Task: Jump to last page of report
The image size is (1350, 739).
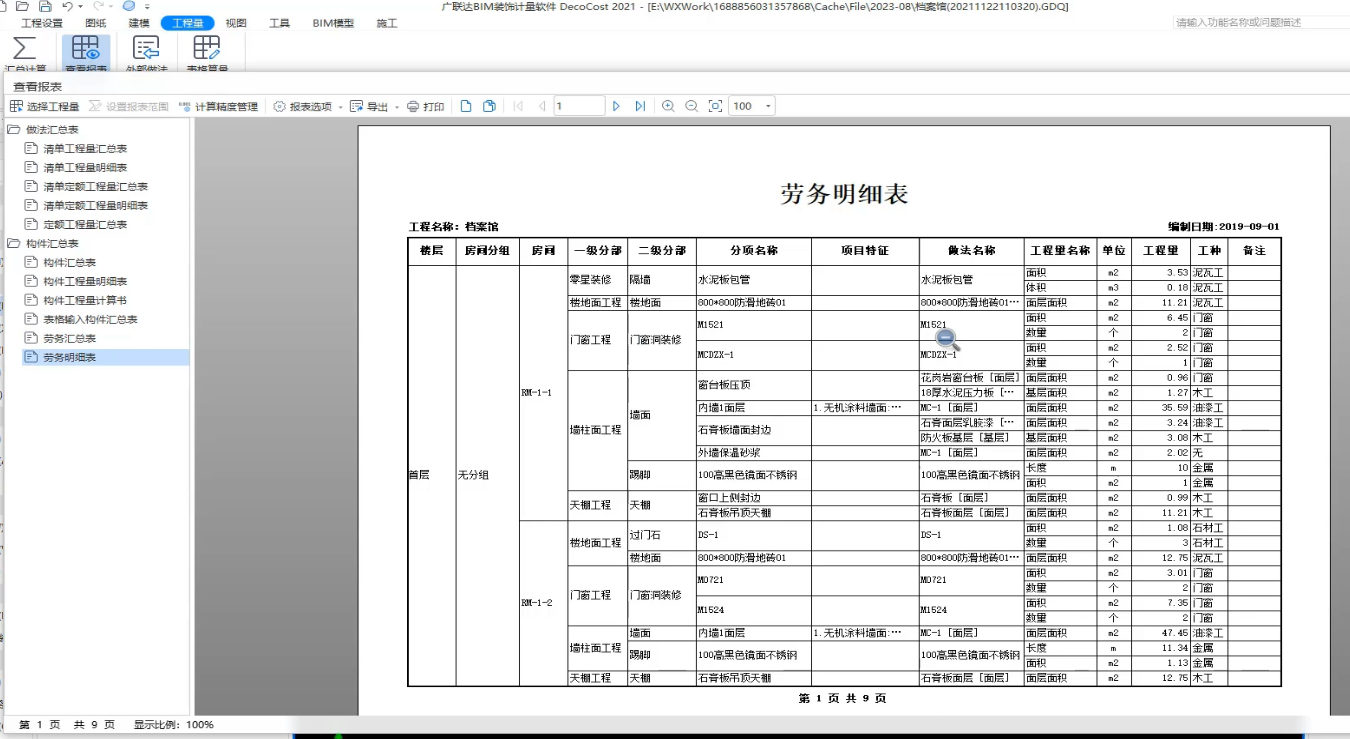Action: point(640,106)
